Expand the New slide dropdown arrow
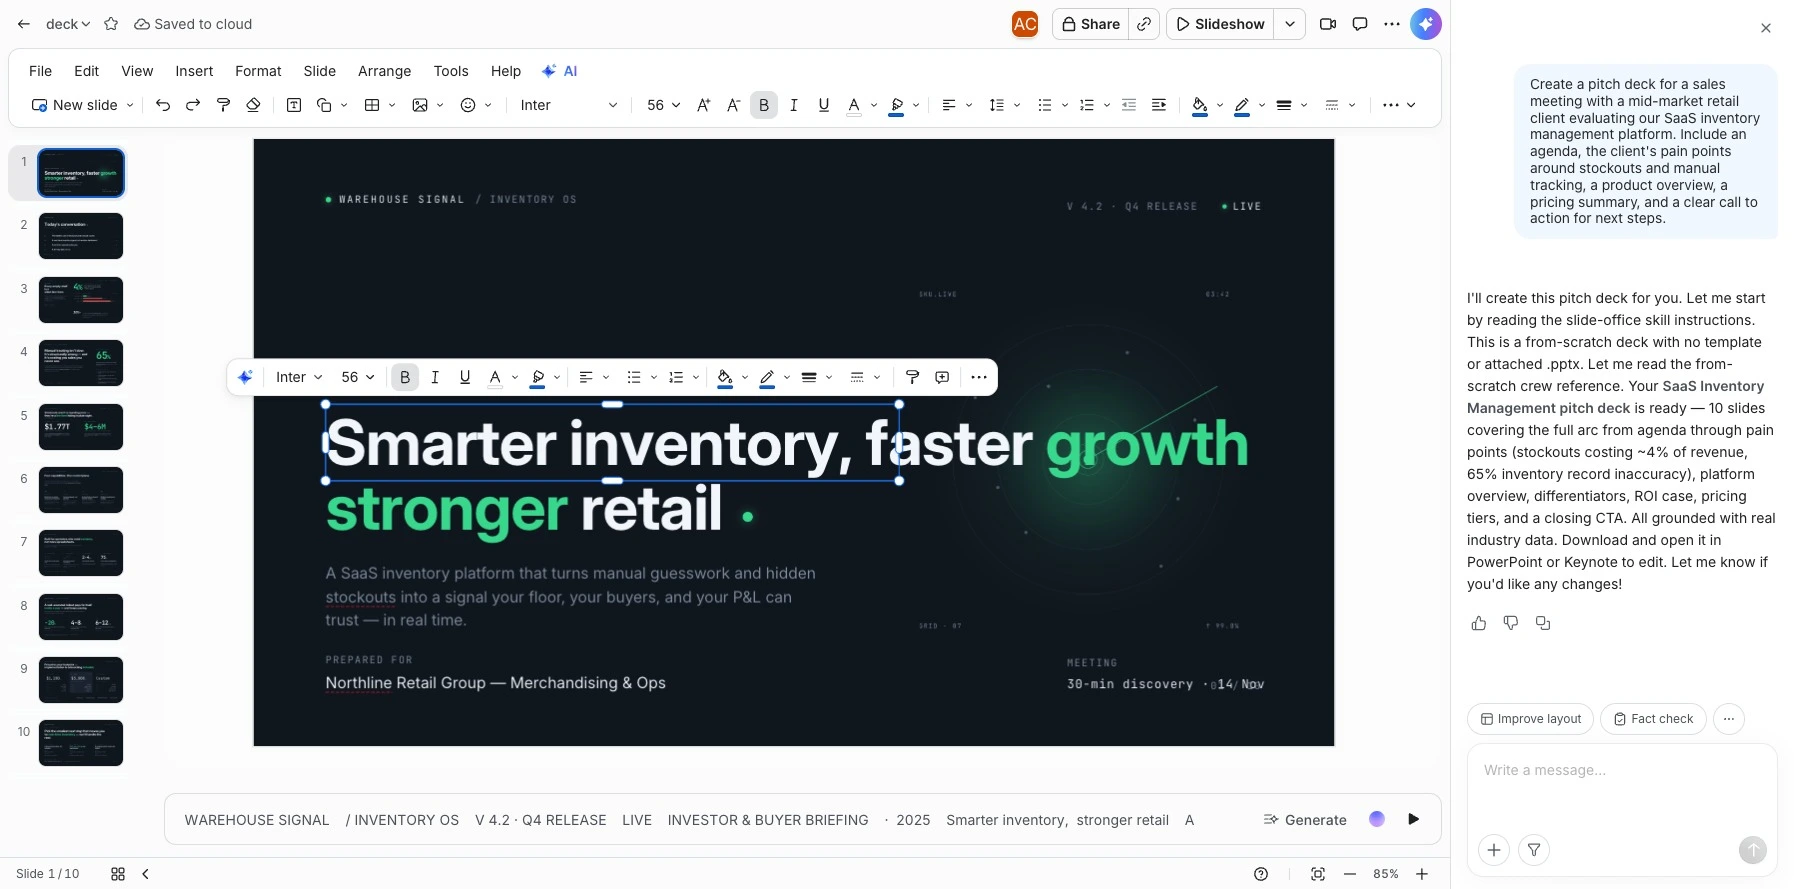This screenshot has width=1794, height=889. coord(130,105)
